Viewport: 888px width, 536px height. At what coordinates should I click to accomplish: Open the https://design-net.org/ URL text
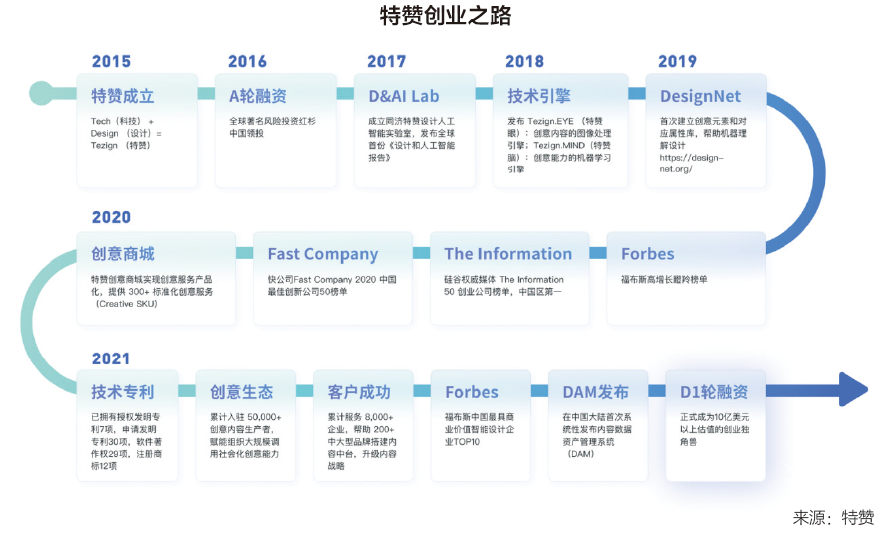691,163
